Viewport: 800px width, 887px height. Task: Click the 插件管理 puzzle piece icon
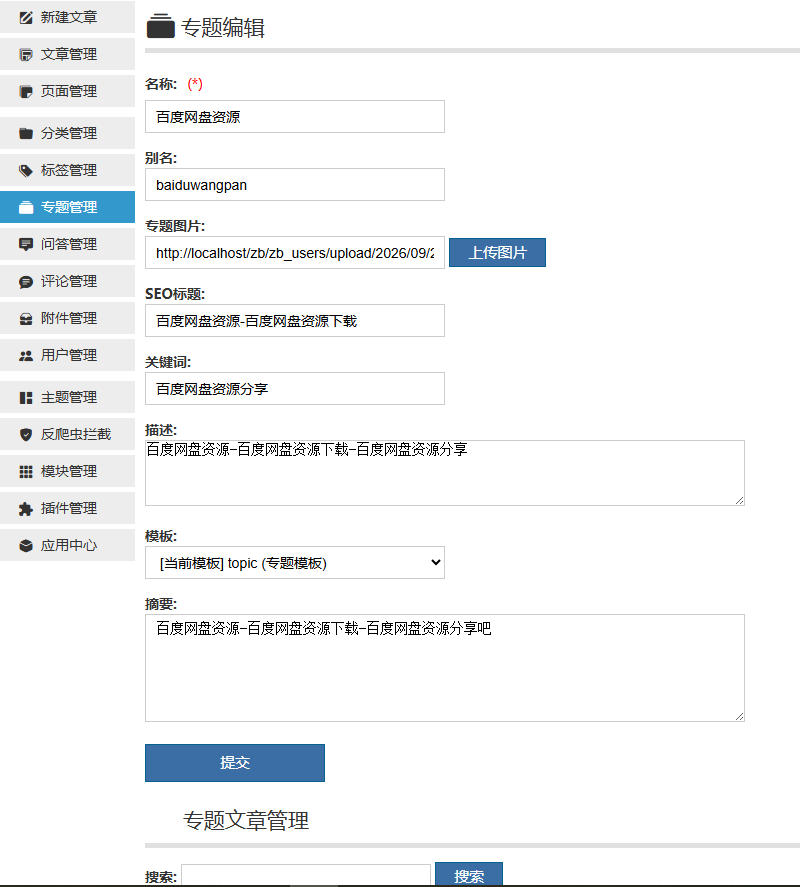pyautogui.click(x=26, y=509)
